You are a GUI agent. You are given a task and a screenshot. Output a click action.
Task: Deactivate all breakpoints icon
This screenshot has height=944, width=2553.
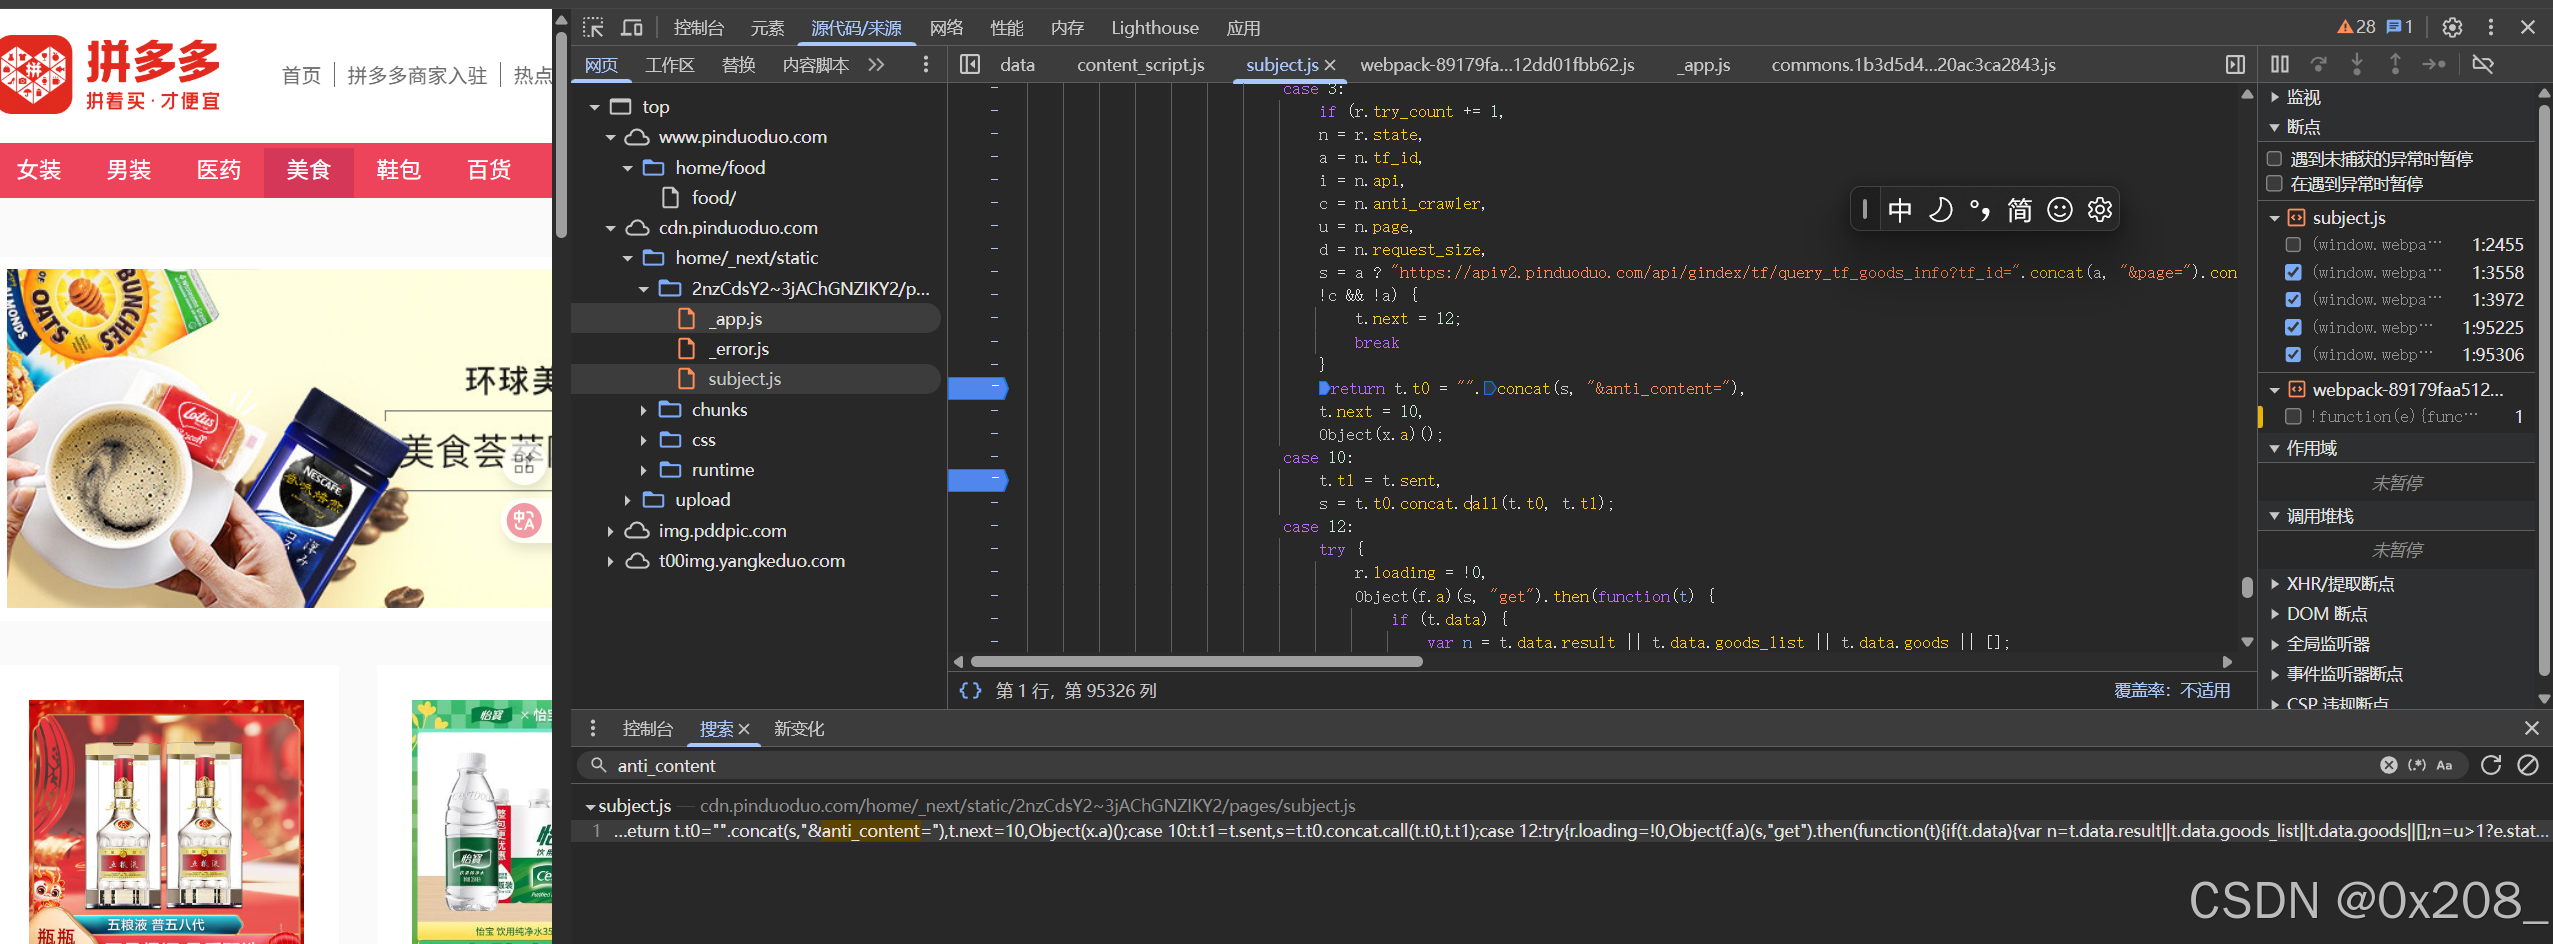(2483, 64)
